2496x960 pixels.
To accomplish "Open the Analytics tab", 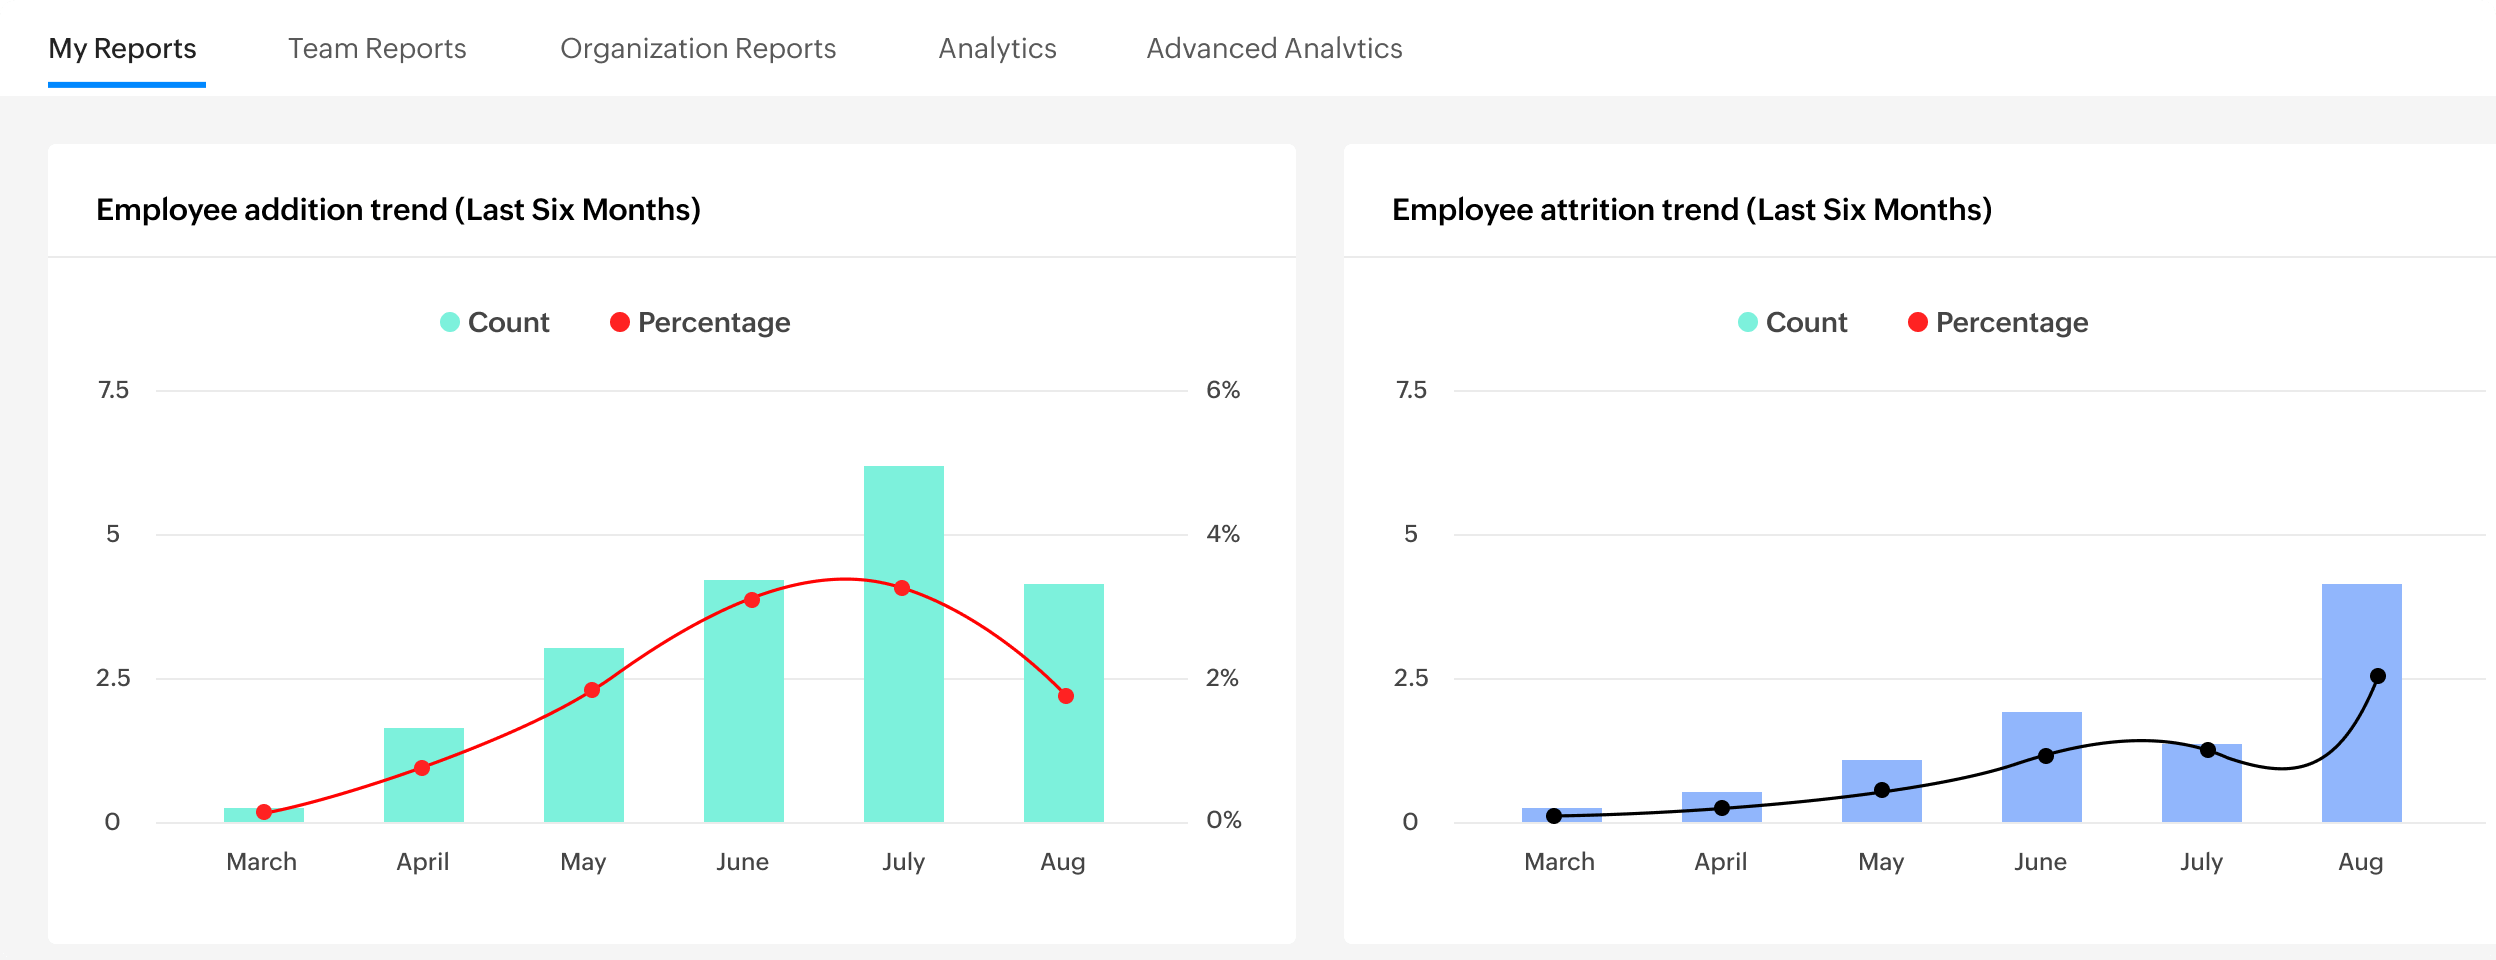I will pos(997,48).
